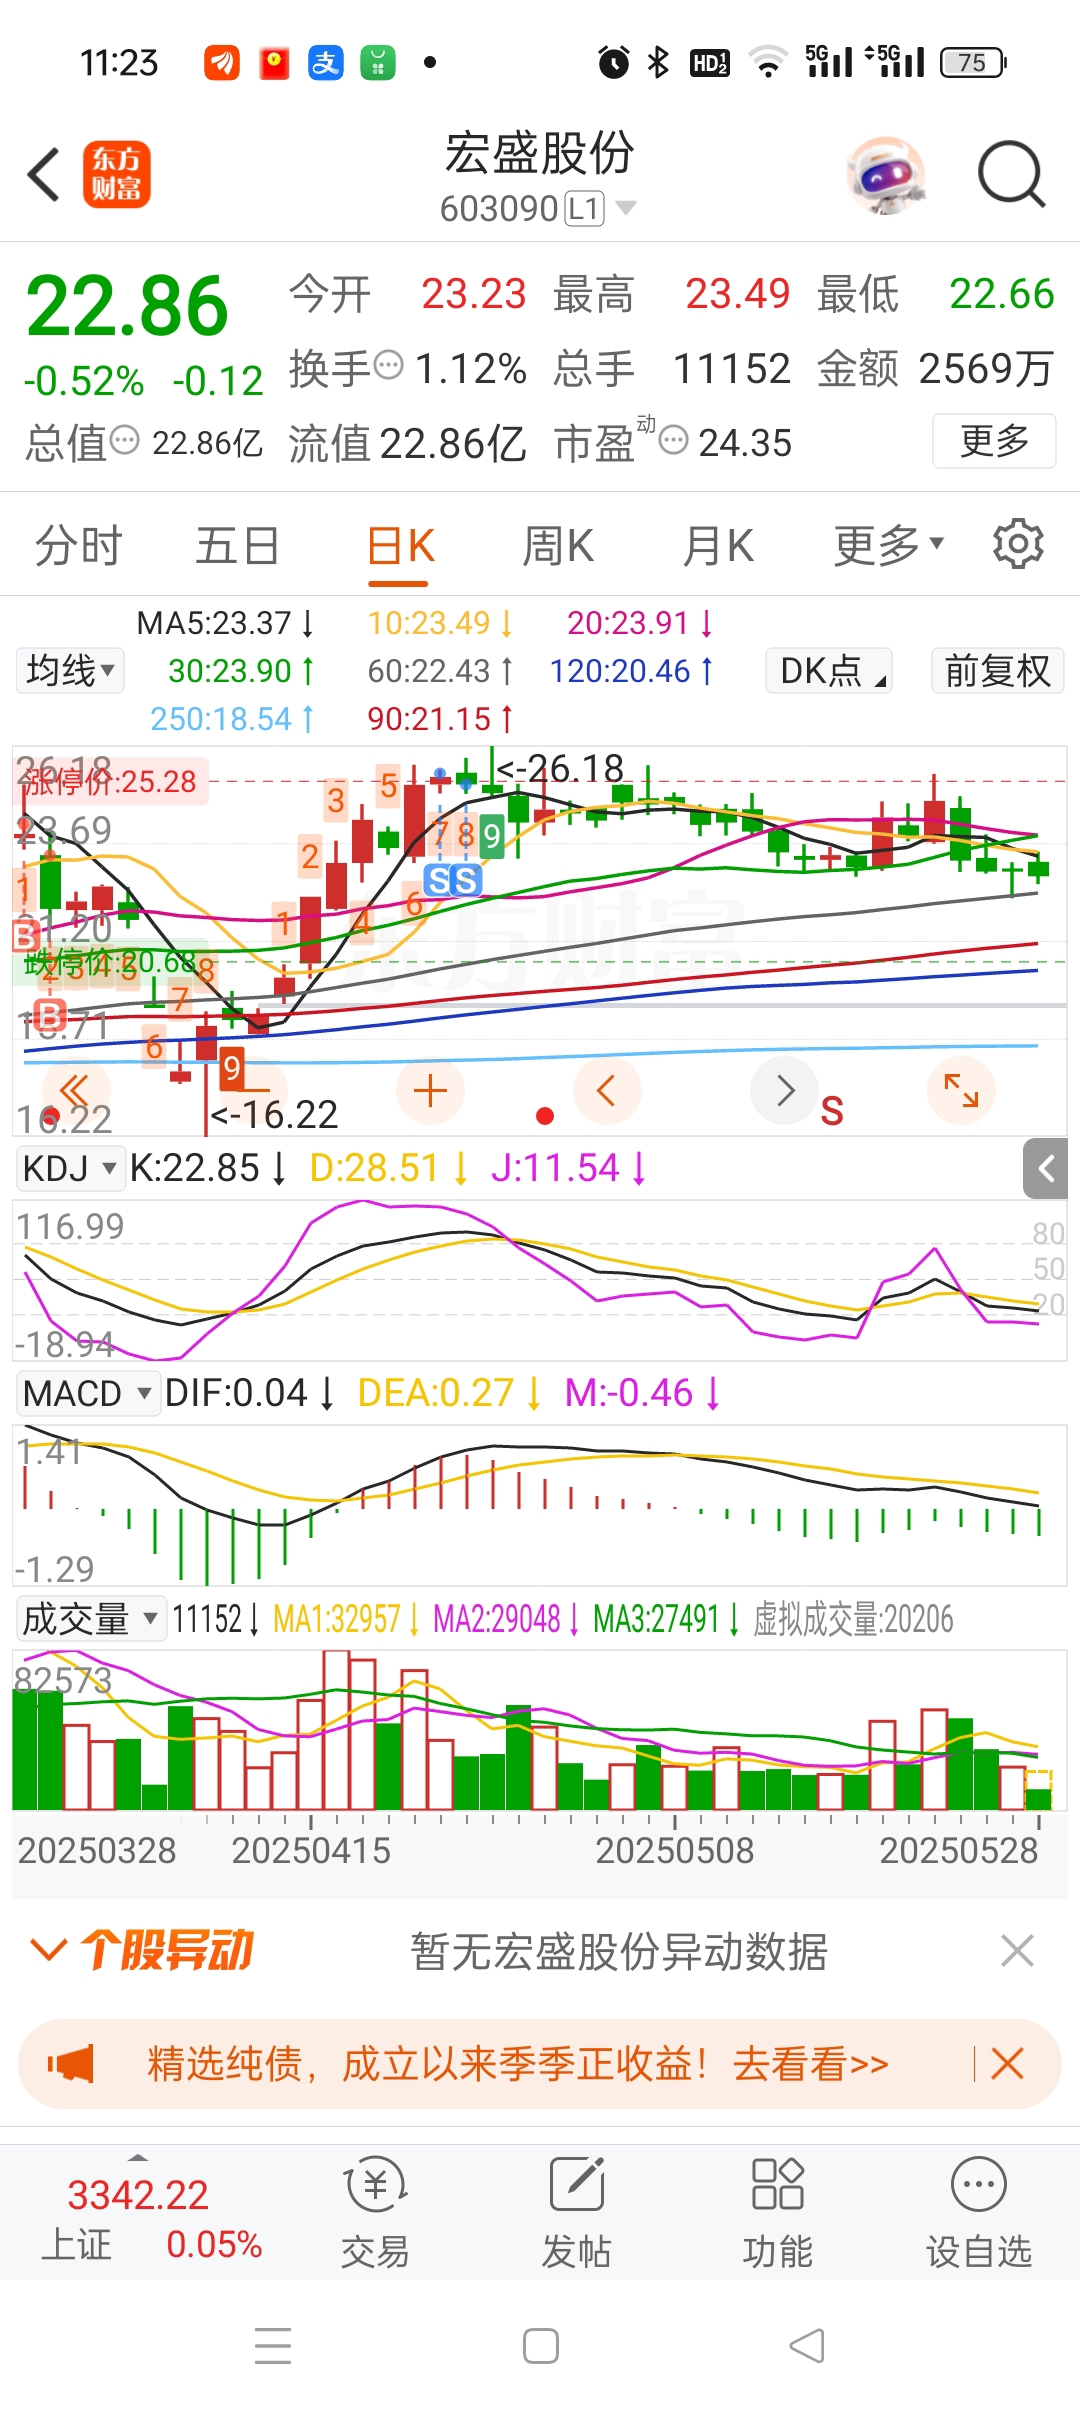Move chart right with arrow button
This screenshot has width=1080, height=2412.
(785, 1090)
